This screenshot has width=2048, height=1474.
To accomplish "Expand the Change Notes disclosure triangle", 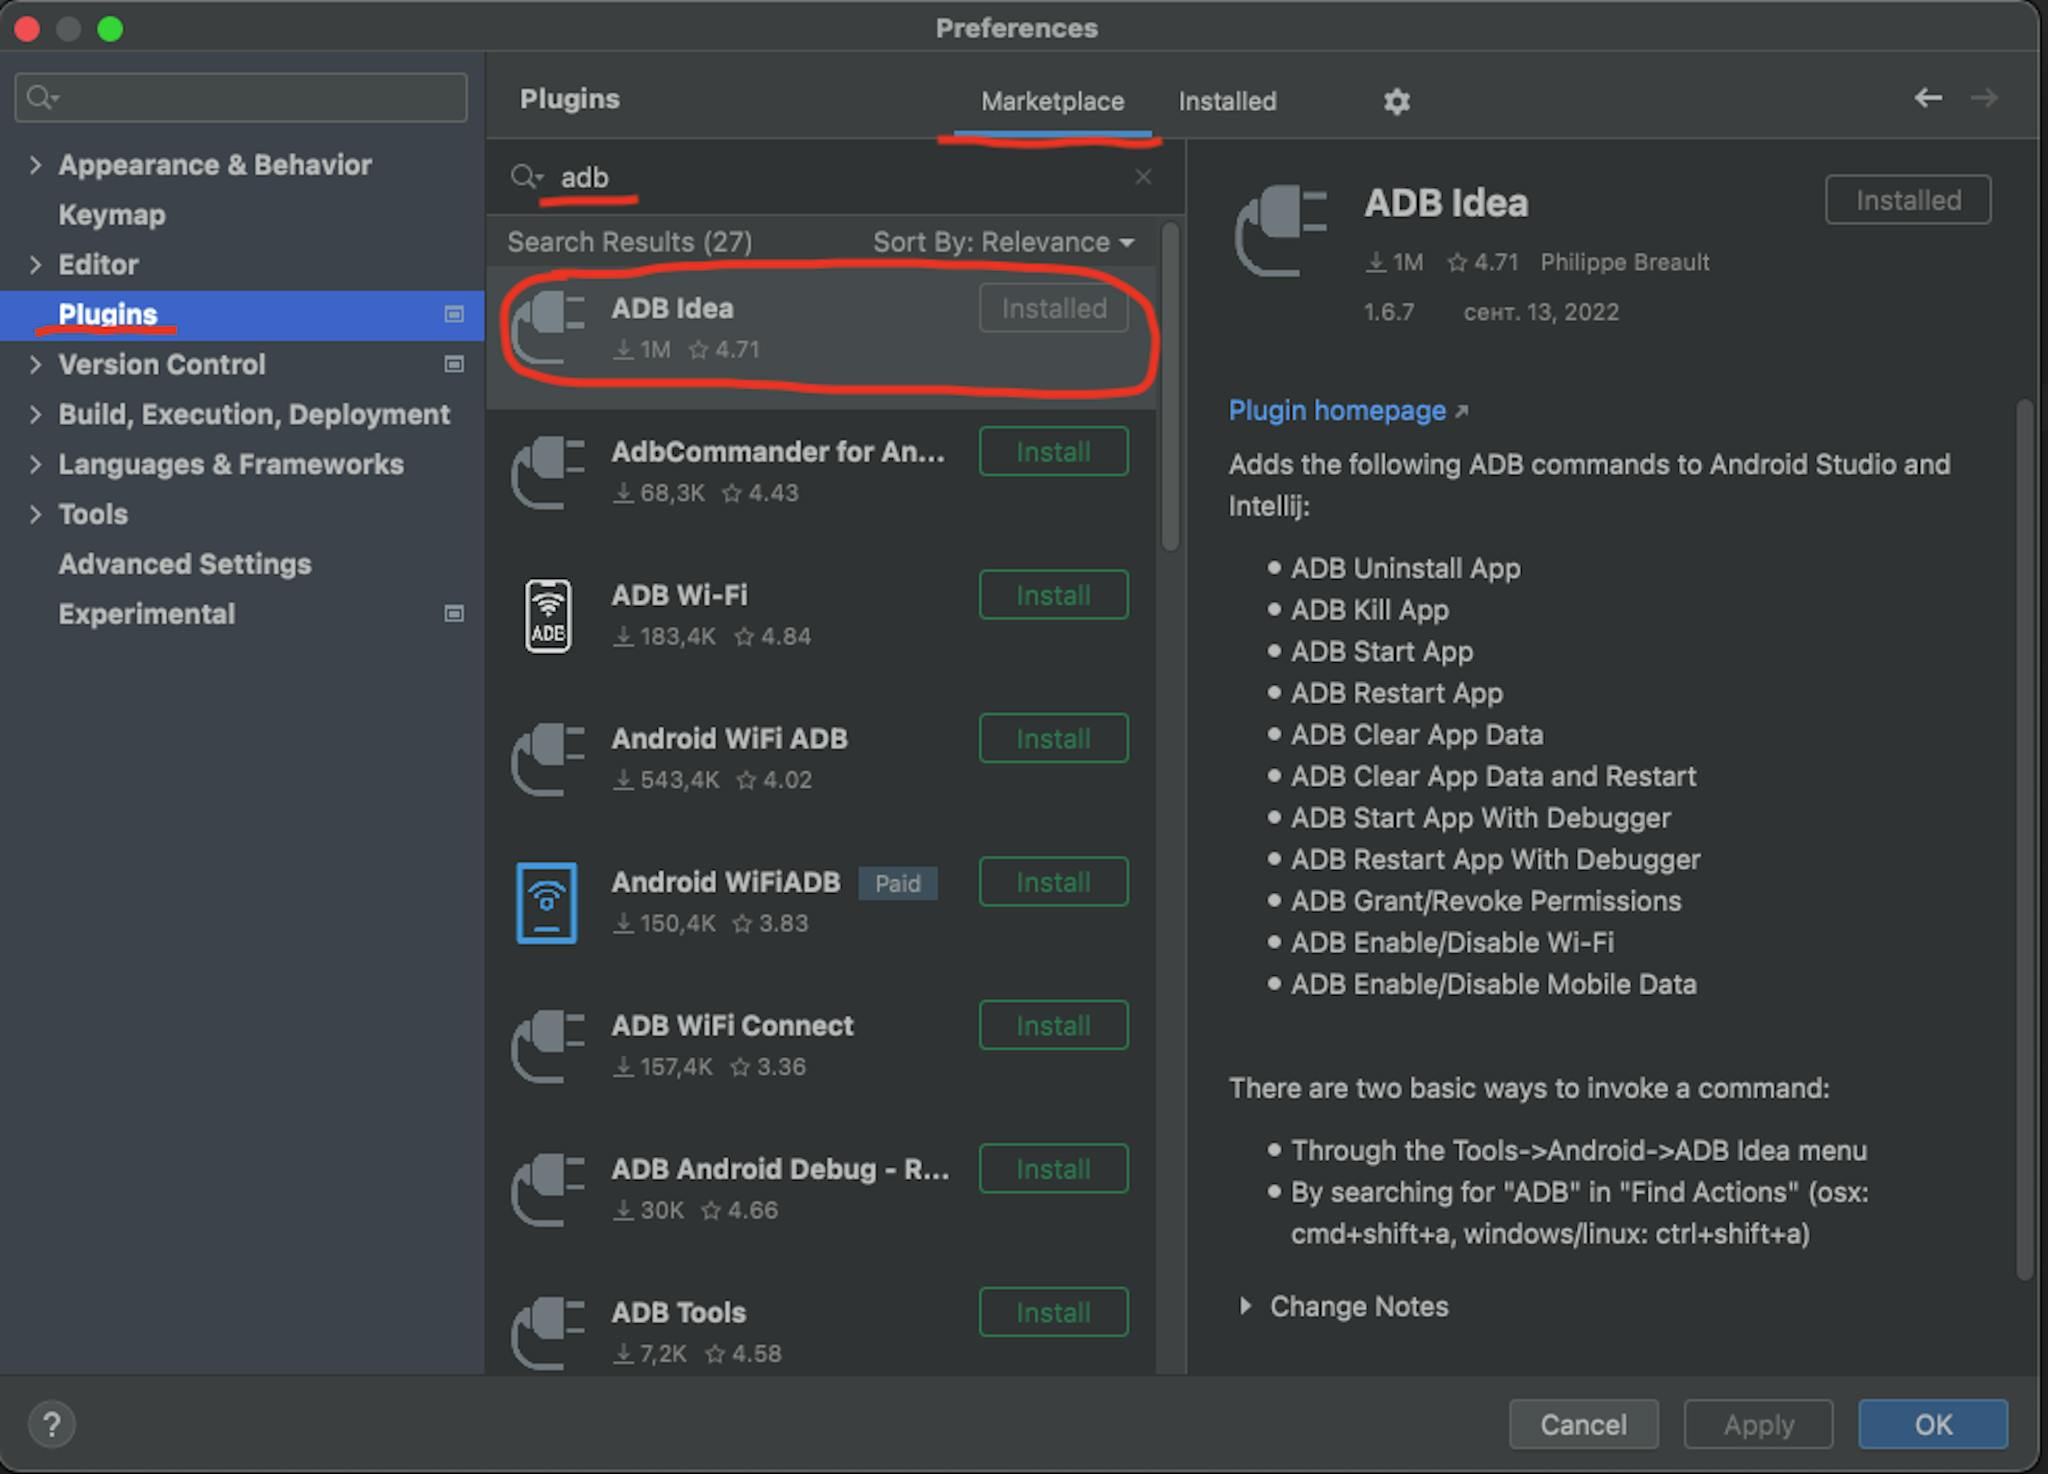I will [x=1245, y=1306].
